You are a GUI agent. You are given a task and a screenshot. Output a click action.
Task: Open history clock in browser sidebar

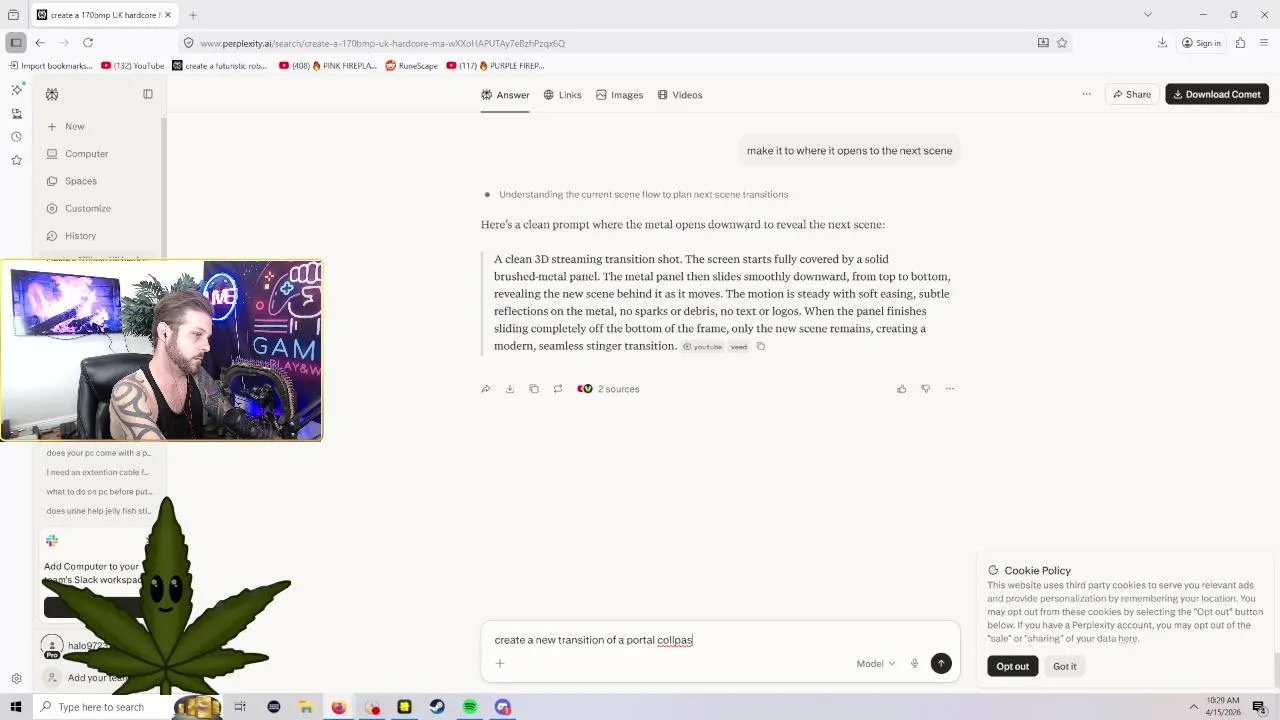click(16, 137)
